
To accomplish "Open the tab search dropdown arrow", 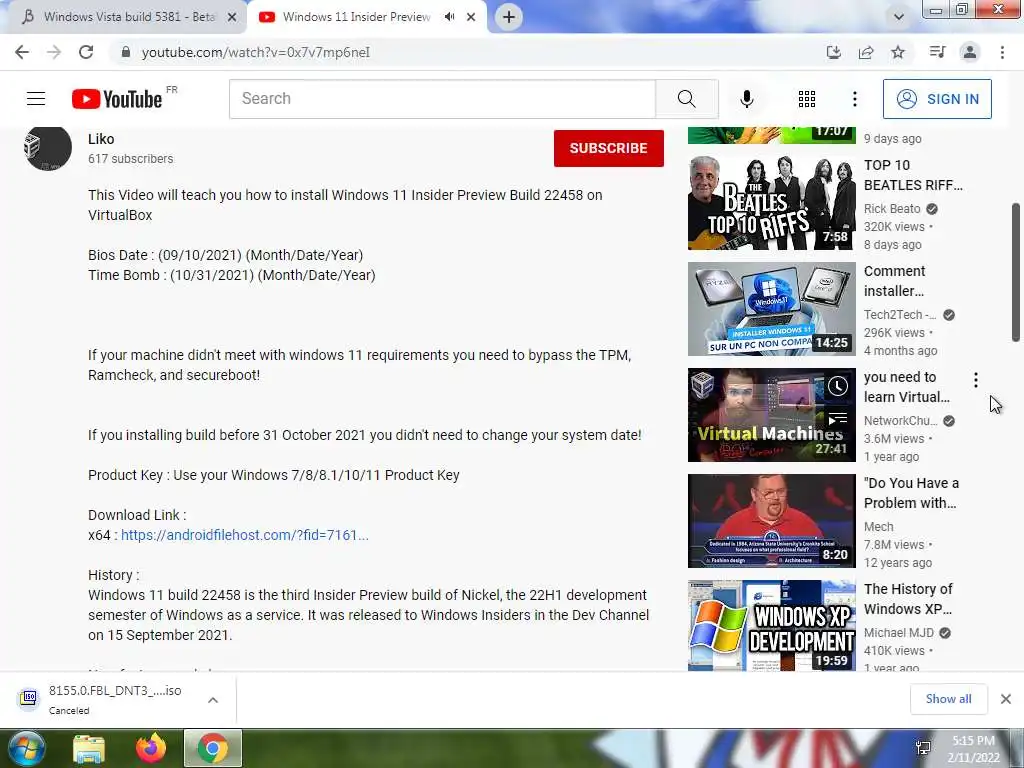I will pos(899,17).
